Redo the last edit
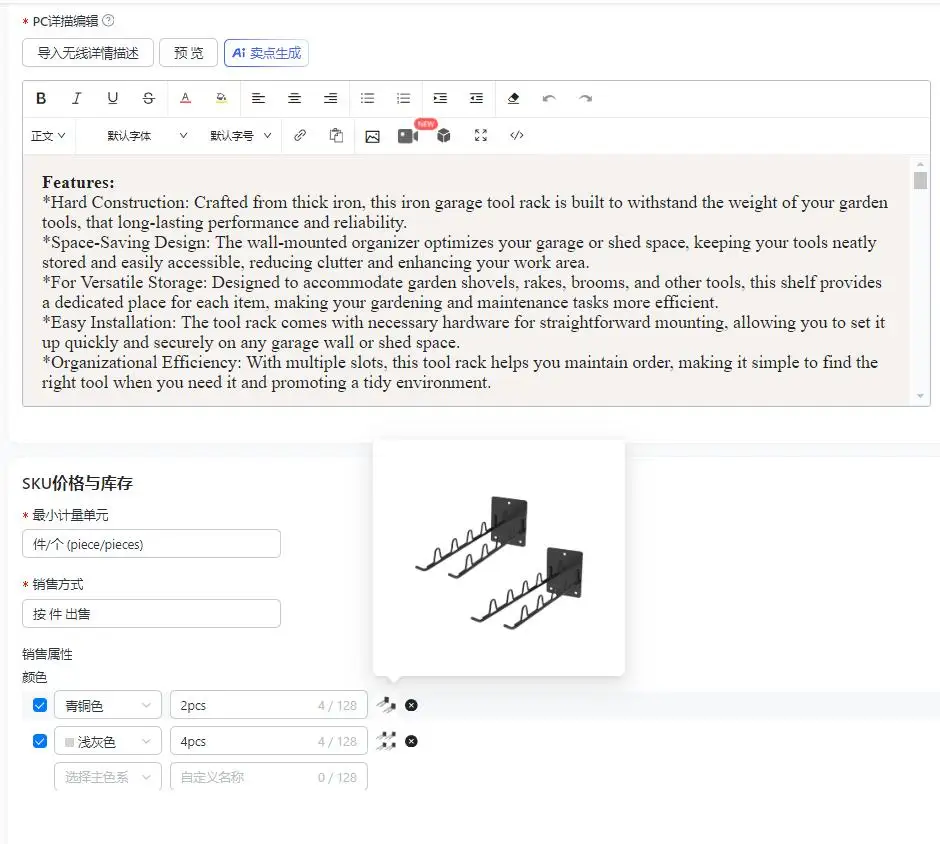Image resolution: width=940 pixels, height=844 pixels. click(586, 98)
